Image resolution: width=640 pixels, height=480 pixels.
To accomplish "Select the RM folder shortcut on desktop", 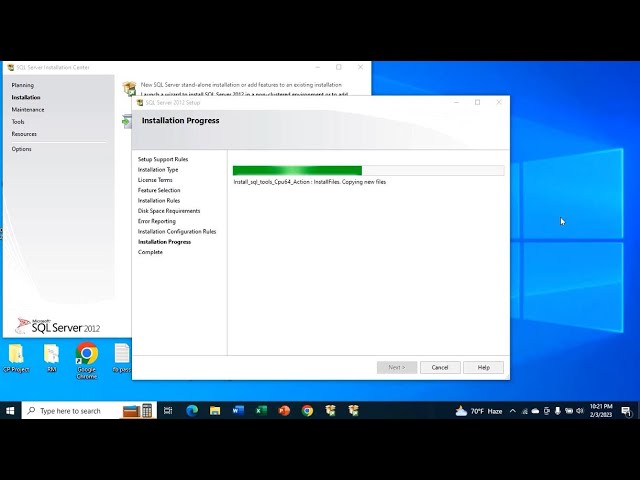I will click(x=51, y=358).
